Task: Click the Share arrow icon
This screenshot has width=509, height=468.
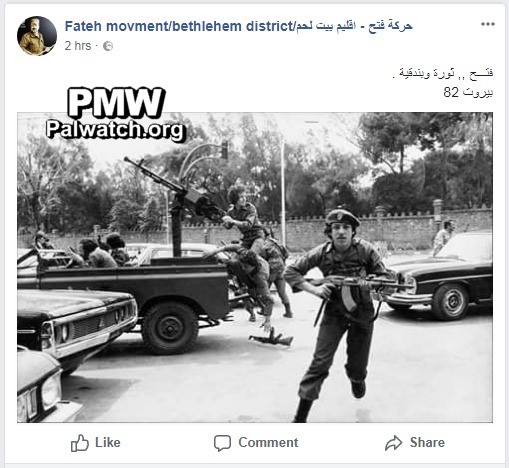Action: (x=394, y=443)
